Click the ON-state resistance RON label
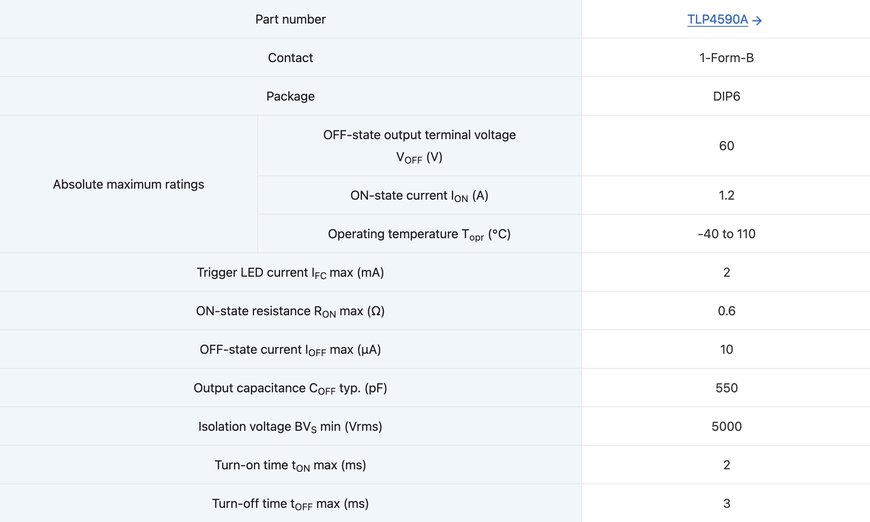The width and height of the screenshot is (870, 522). (x=290, y=311)
